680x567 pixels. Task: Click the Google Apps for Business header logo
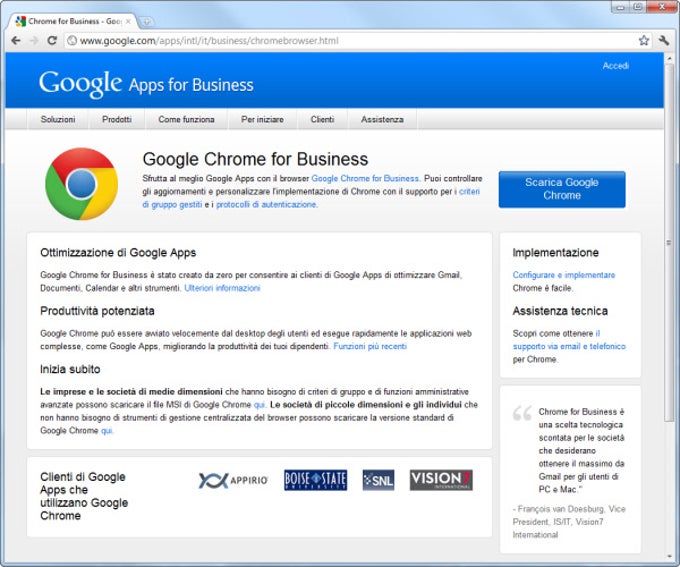tap(146, 83)
